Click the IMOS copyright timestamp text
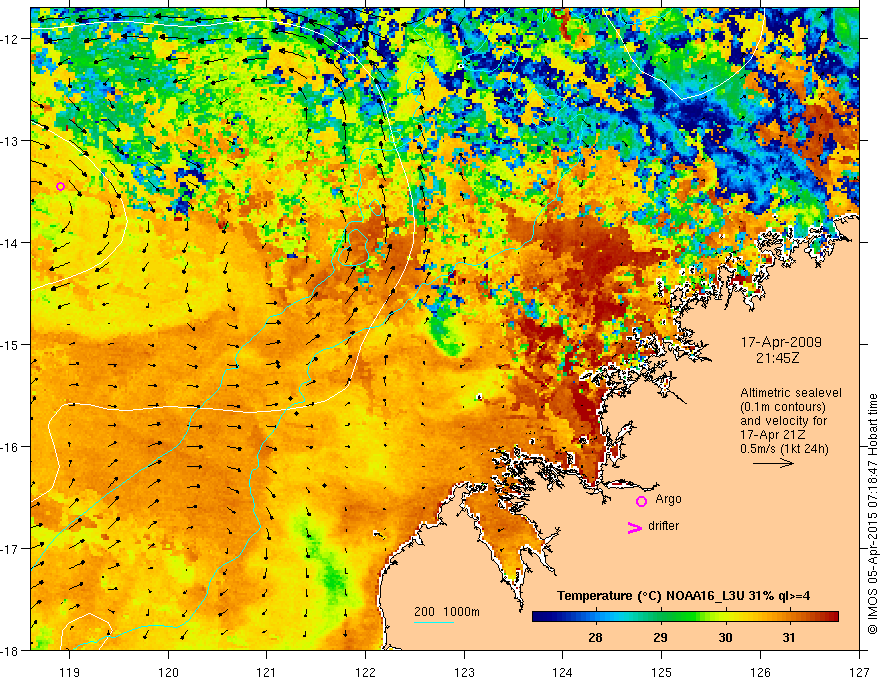 pos(872,513)
